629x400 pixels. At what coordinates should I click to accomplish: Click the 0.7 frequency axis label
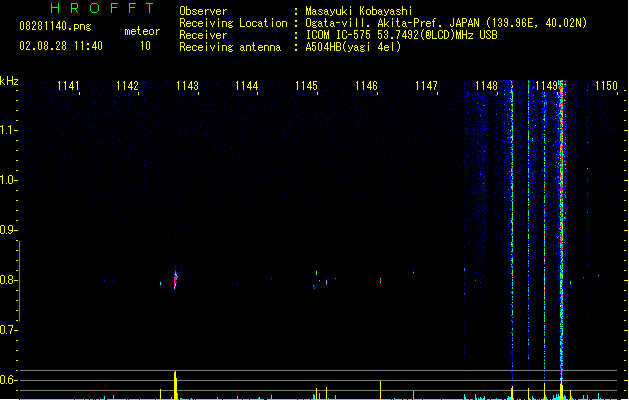pos(8,330)
